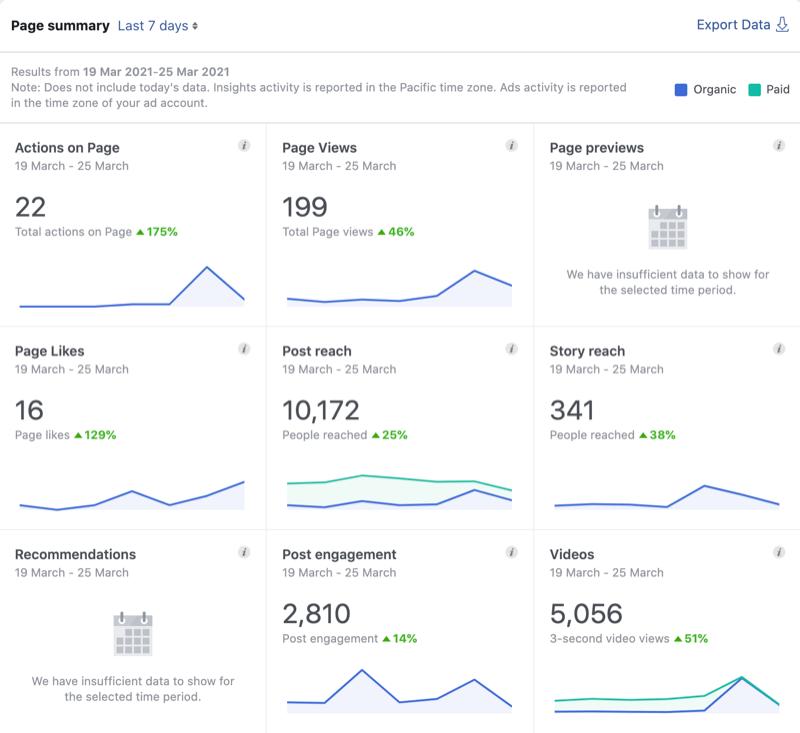800x733 pixels.
Task: Click the Page Views info icon
Action: click(x=512, y=146)
